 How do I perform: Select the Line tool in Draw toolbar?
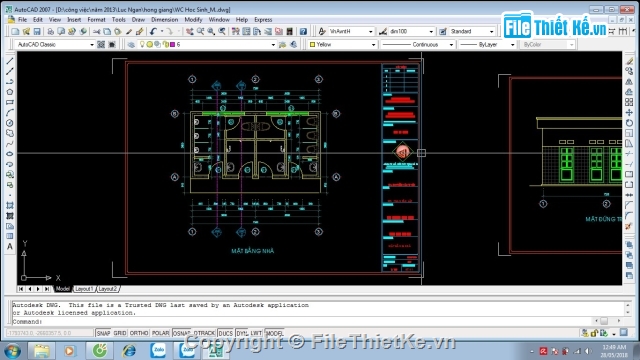click(10, 61)
